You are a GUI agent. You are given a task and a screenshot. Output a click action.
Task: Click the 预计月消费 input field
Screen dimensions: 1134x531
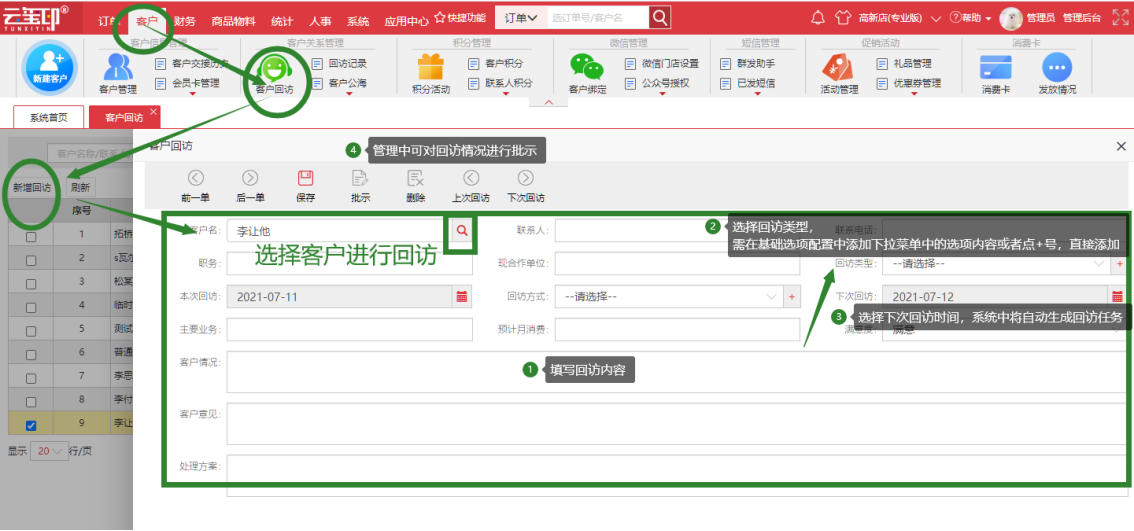click(x=678, y=329)
